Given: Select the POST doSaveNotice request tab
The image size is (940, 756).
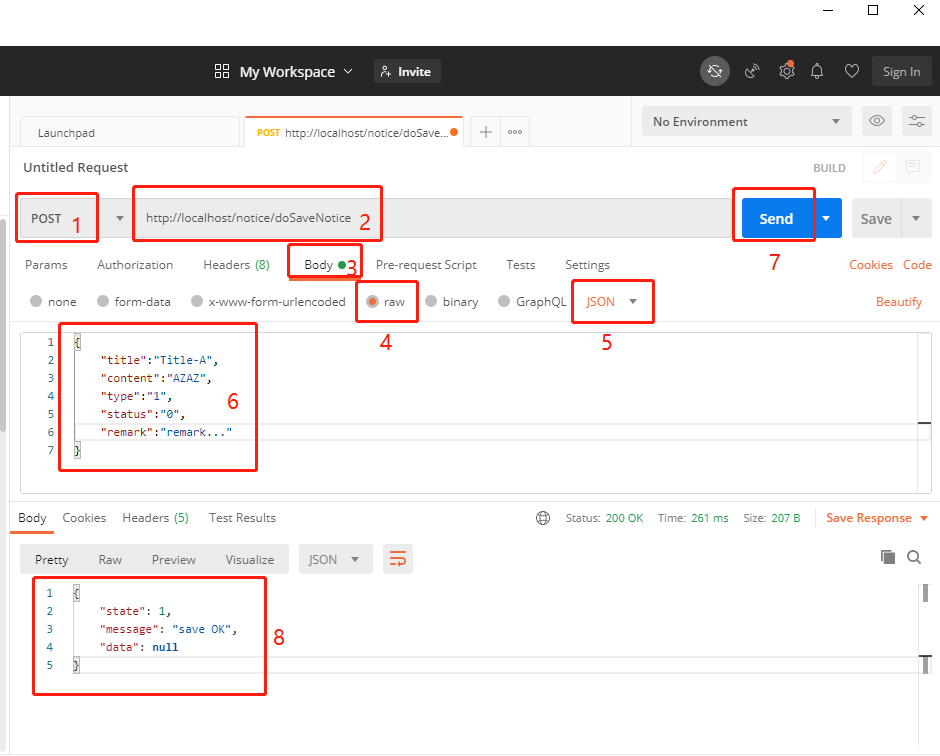Looking at the screenshot, I should click(x=354, y=132).
